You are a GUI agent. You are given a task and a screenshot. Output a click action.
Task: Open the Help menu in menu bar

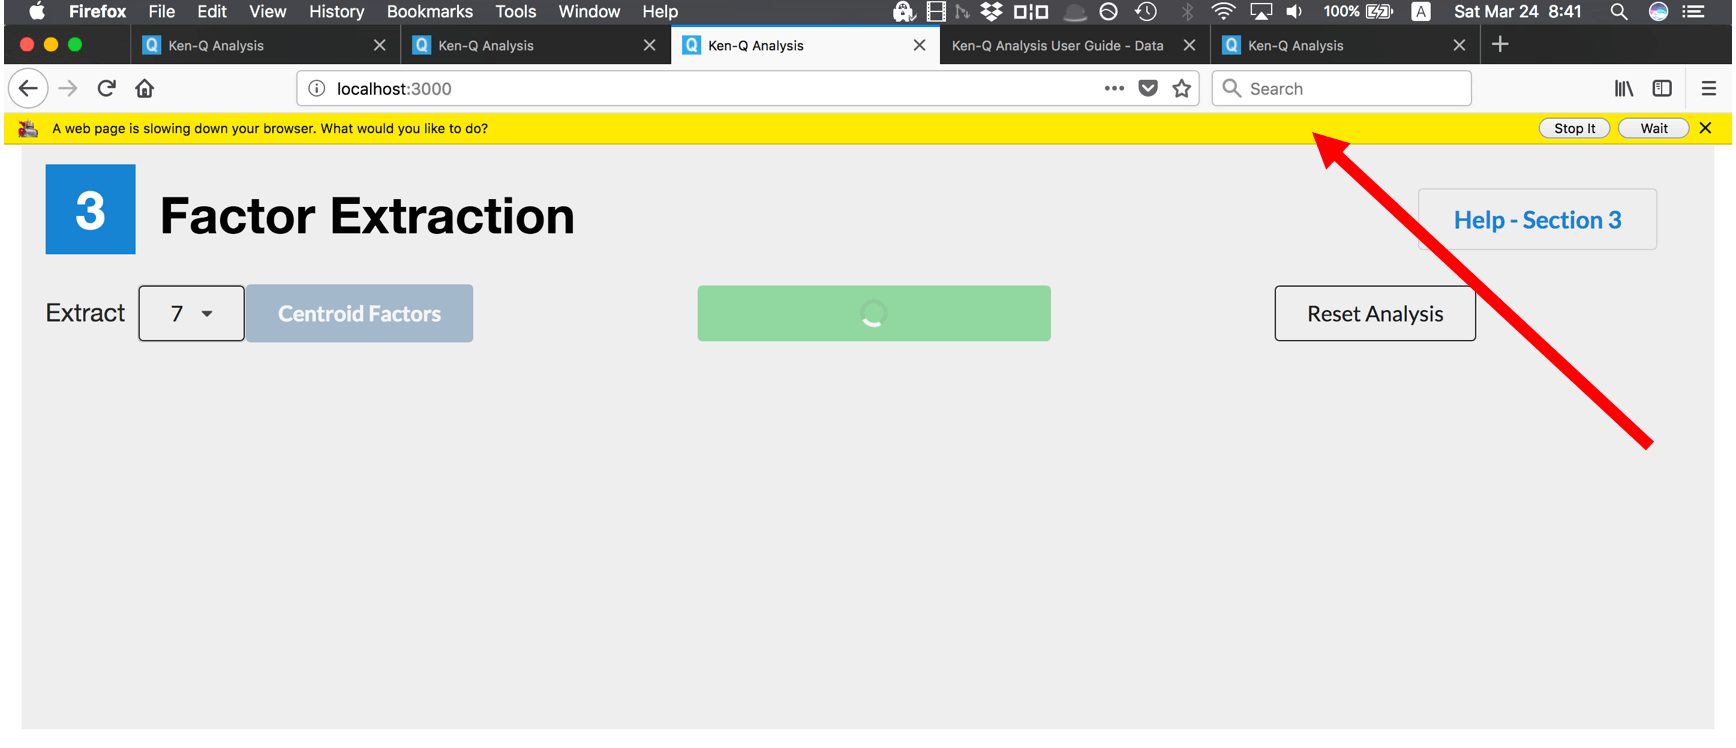tap(660, 11)
